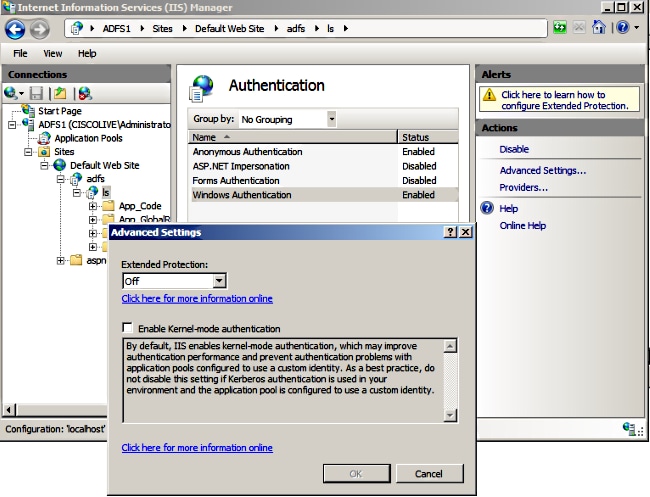
Task: Click the Connections globe connect icon
Action: tap(10, 93)
